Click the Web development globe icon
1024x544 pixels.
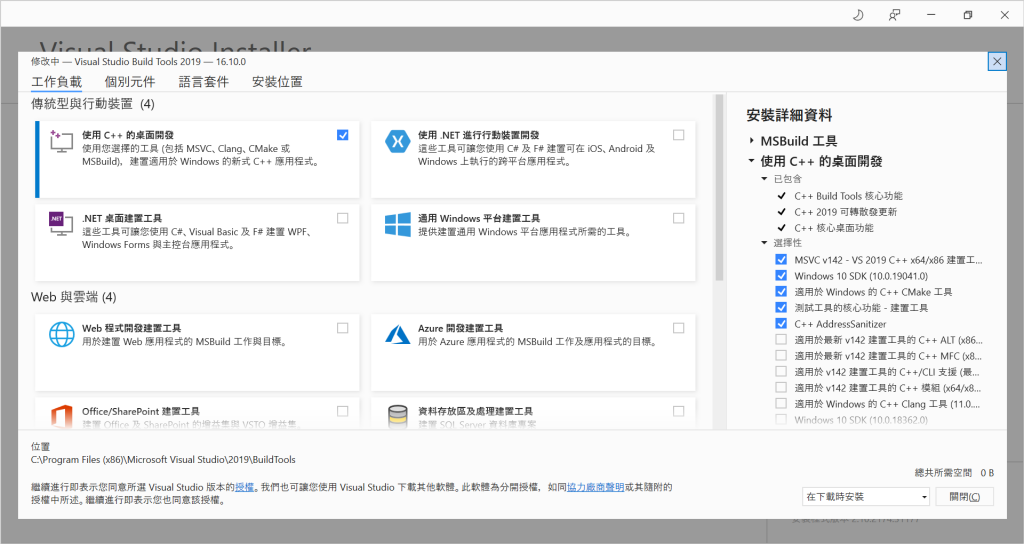pyautogui.click(x=61, y=334)
